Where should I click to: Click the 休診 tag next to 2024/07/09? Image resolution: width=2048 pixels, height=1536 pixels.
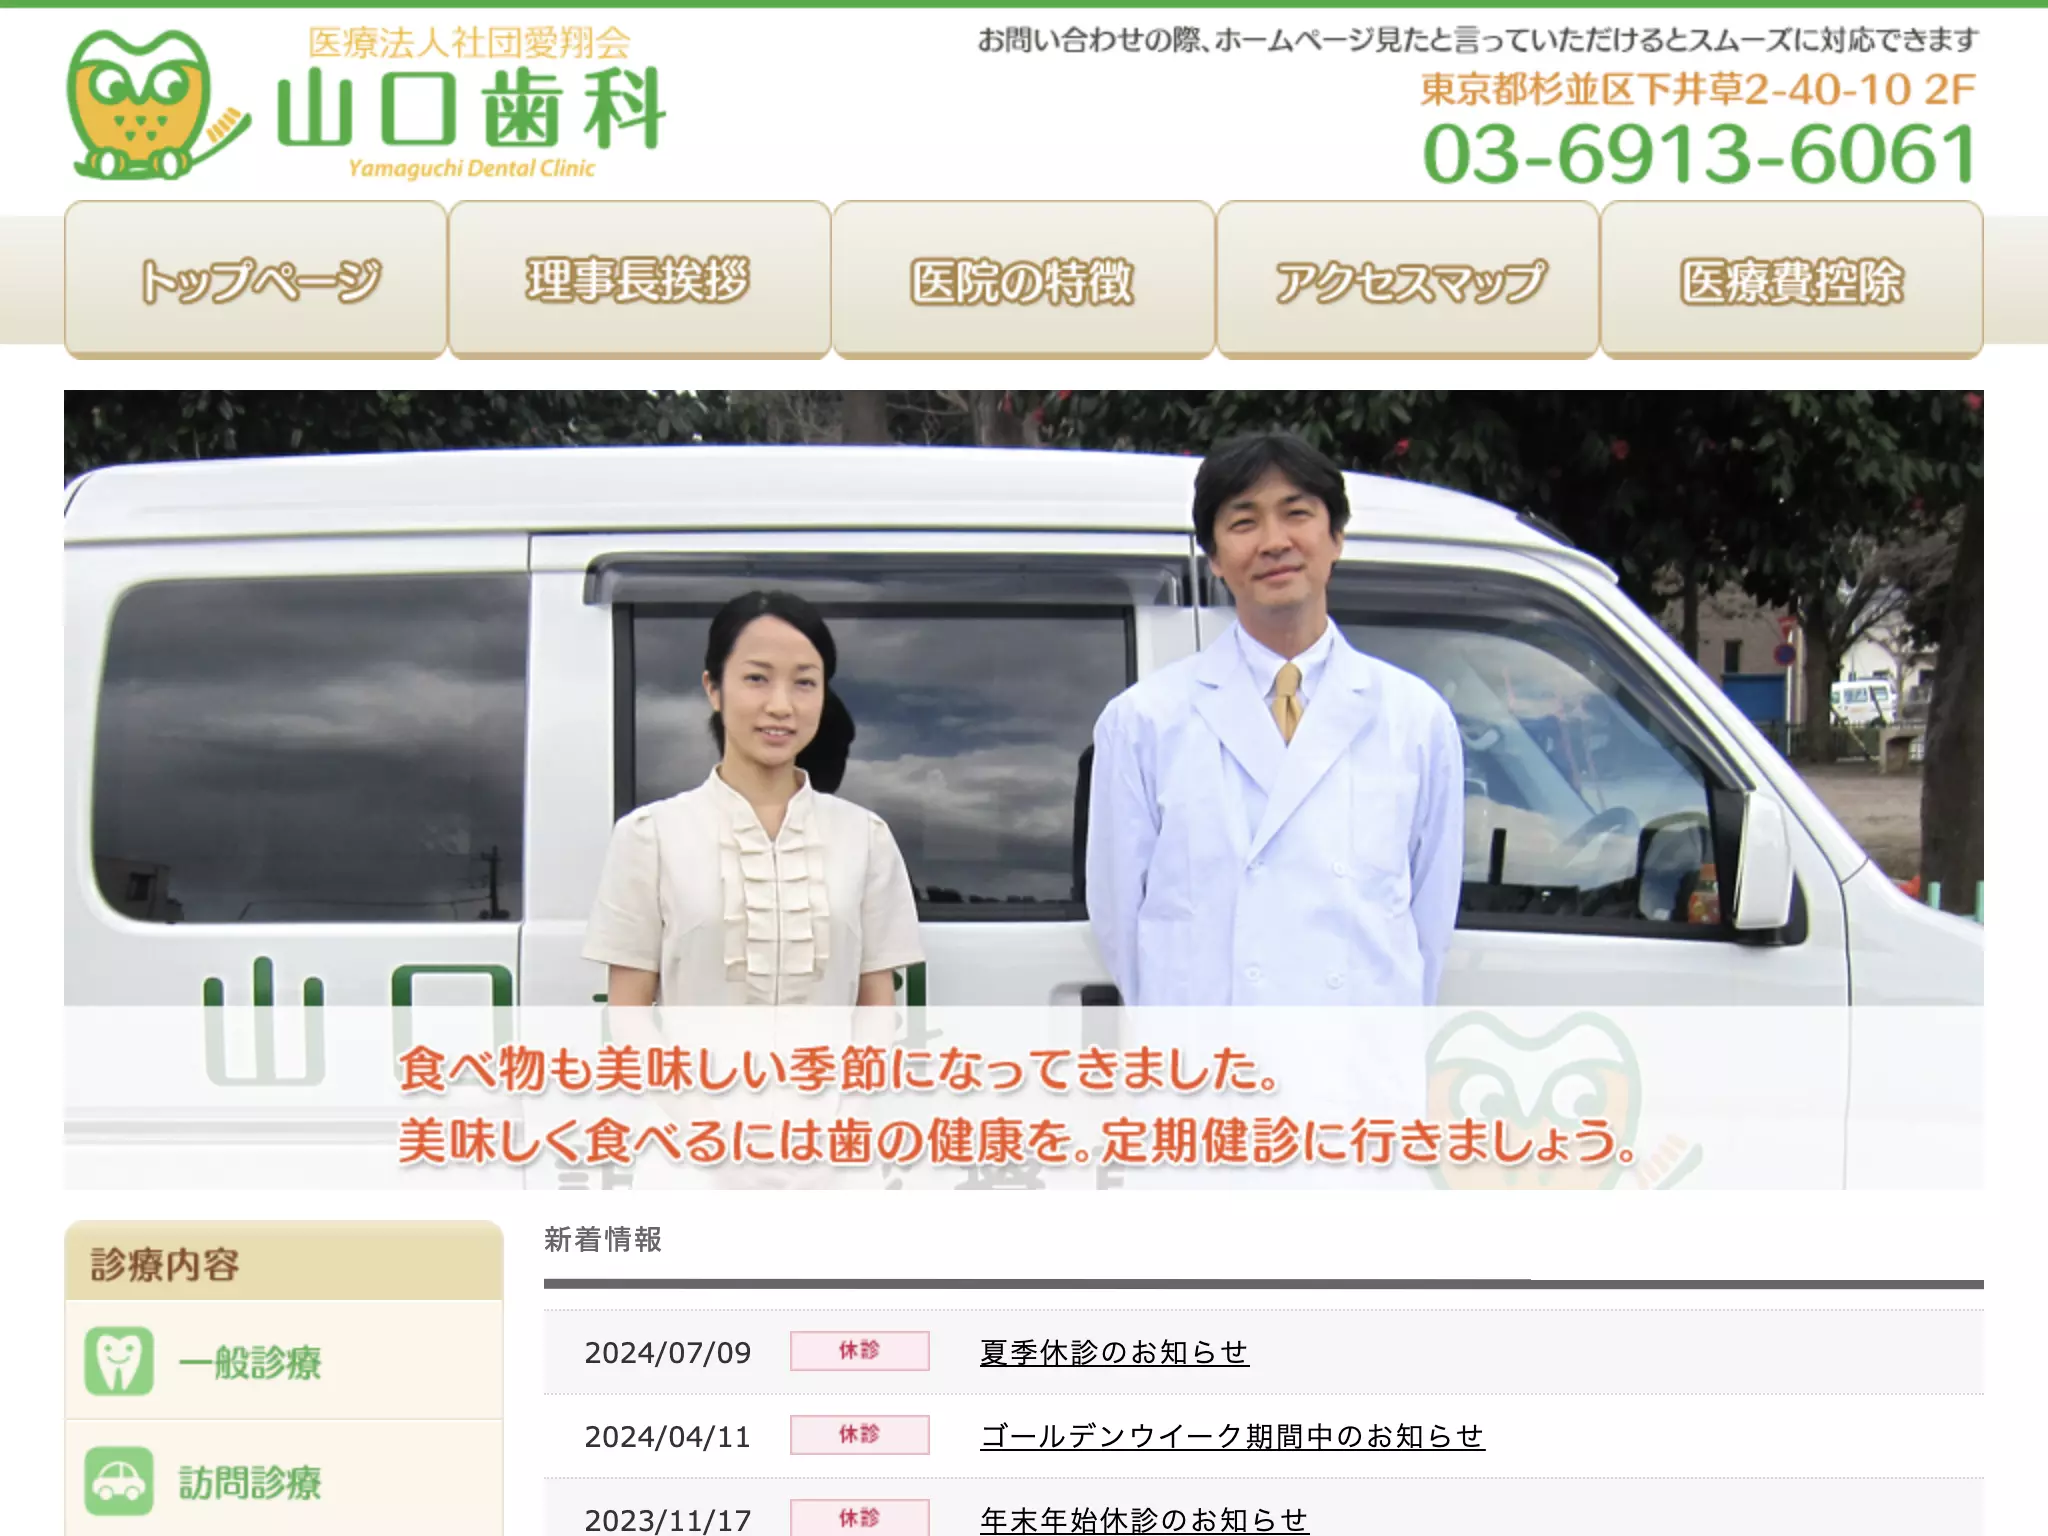tap(860, 1351)
